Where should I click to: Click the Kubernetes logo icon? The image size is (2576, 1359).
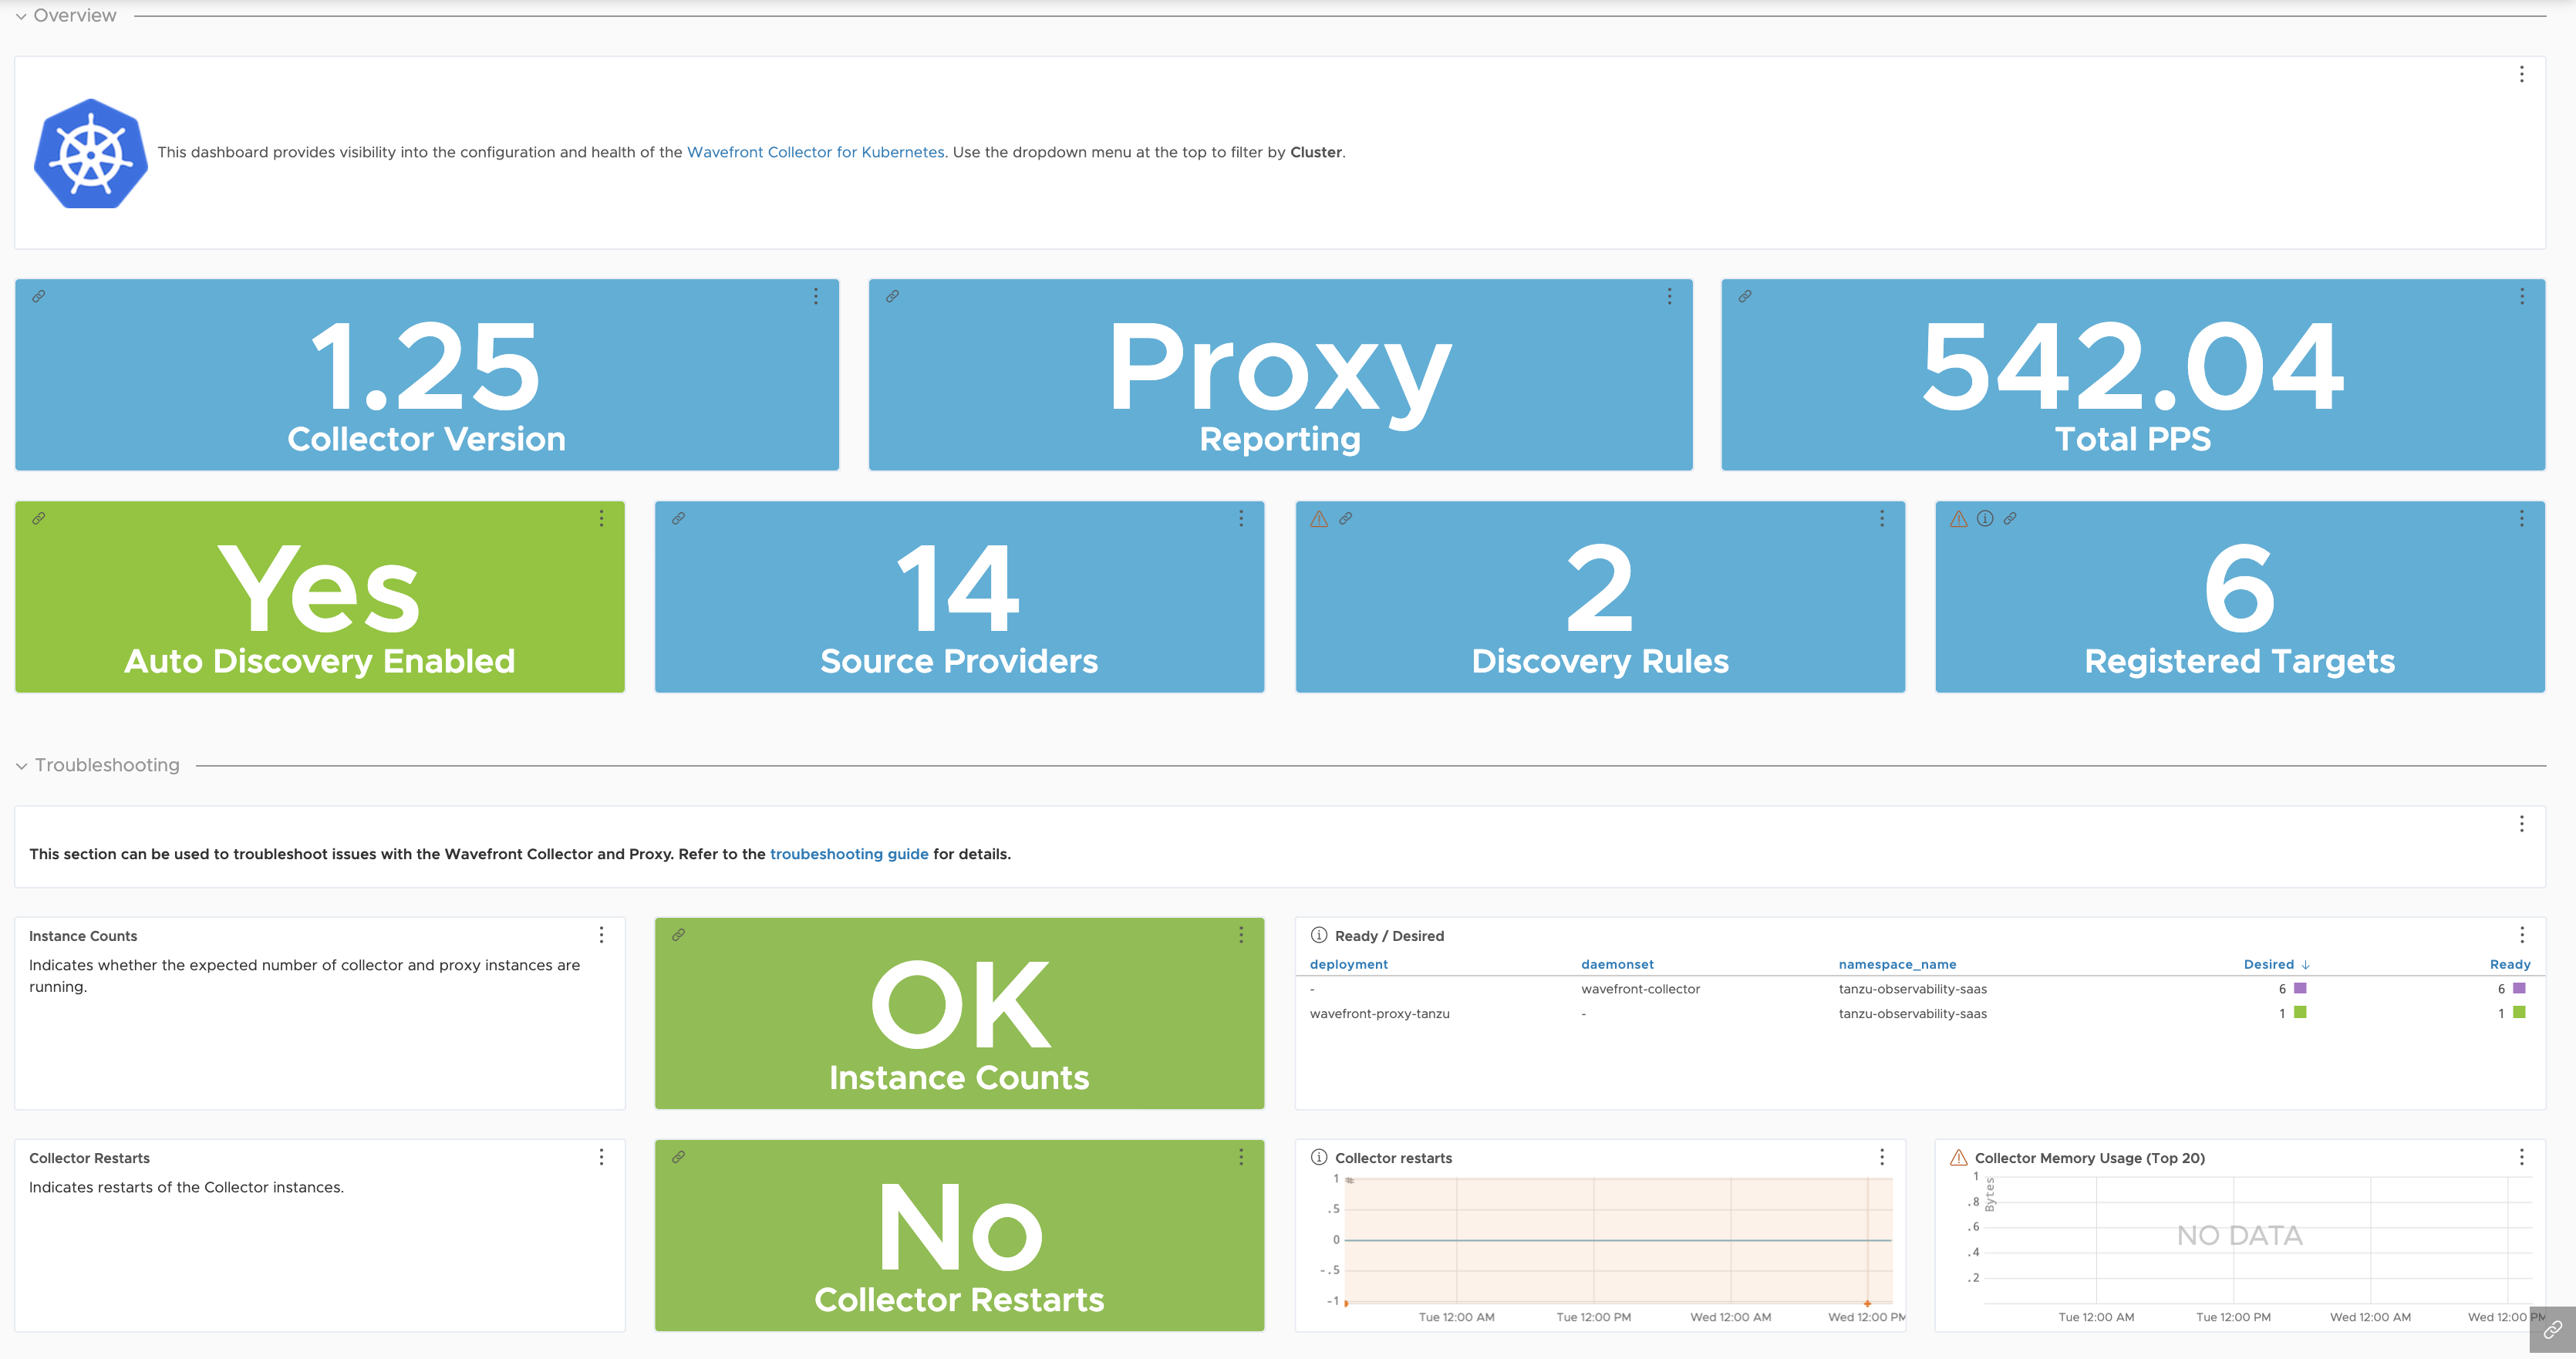click(x=91, y=153)
